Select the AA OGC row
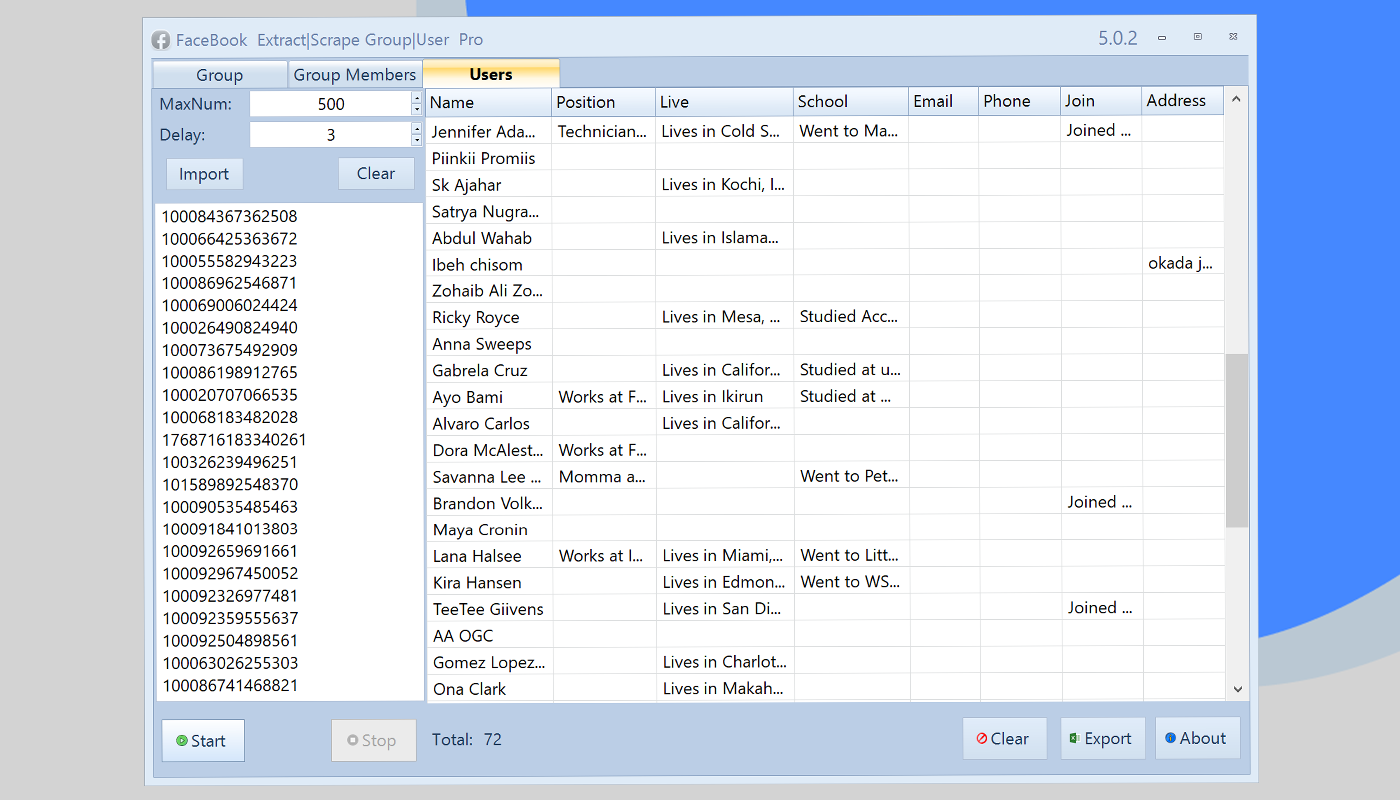 coord(825,635)
